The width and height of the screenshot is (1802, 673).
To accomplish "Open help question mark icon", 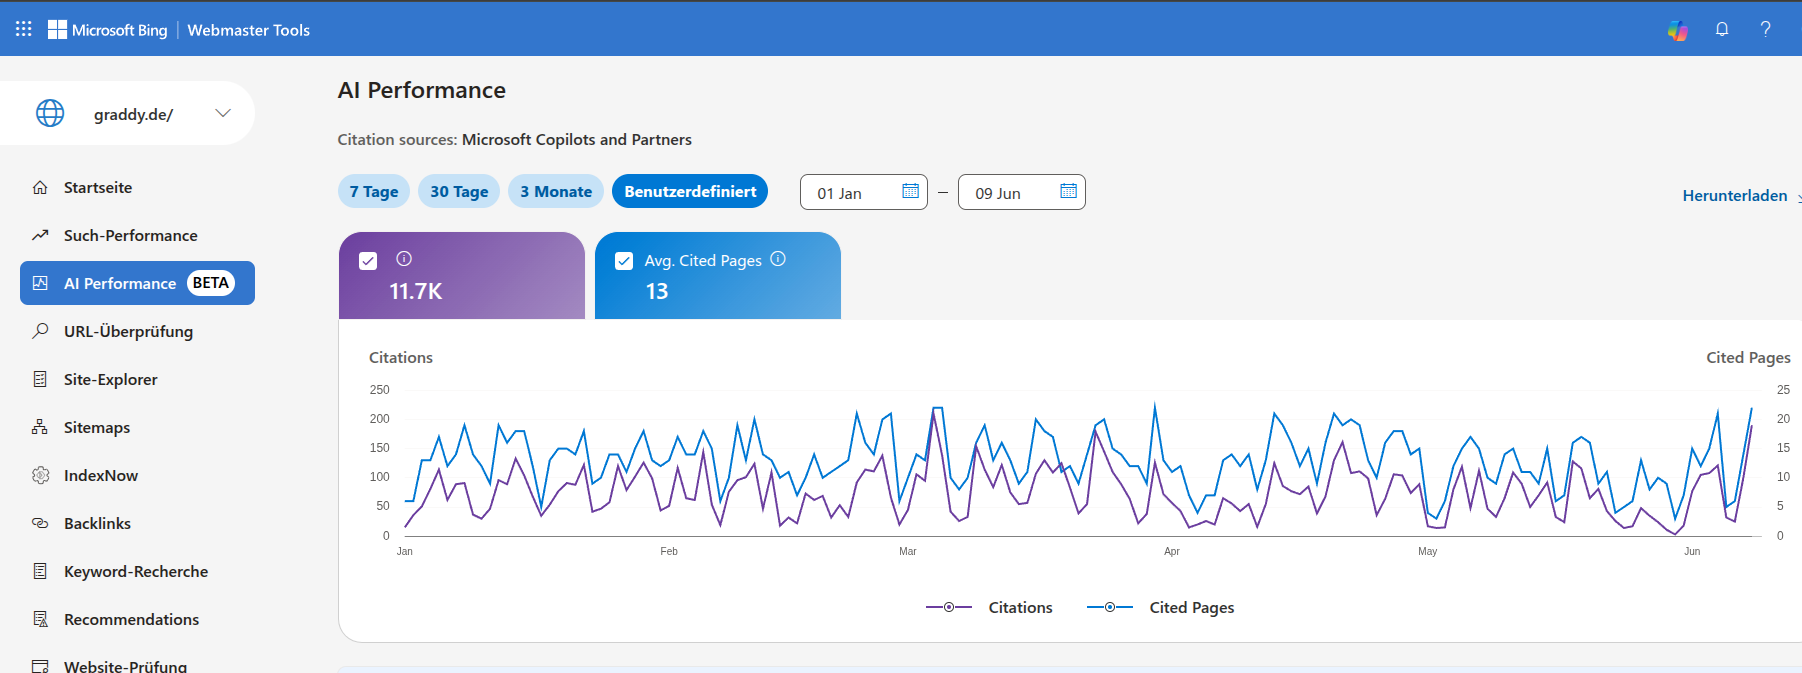I will pyautogui.click(x=1766, y=29).
